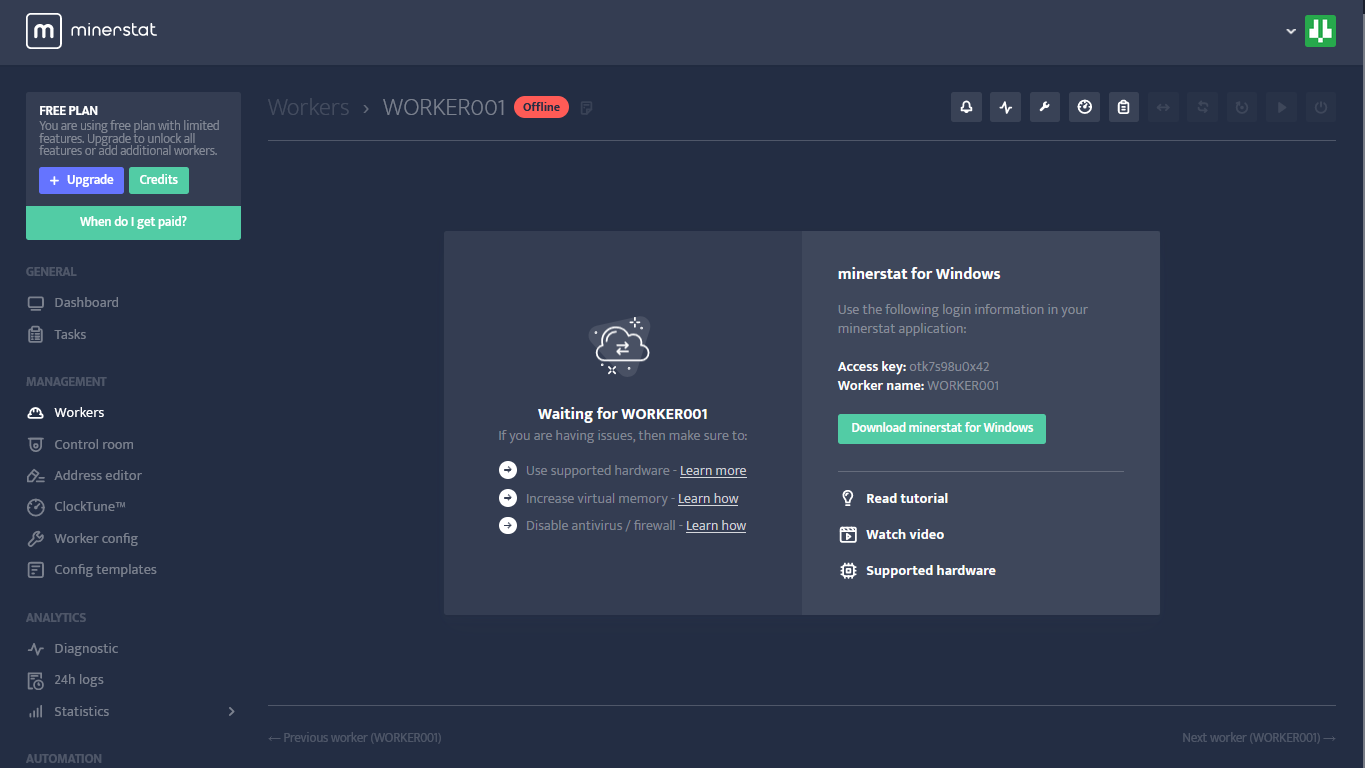Open the bell alerts icon in the toolbar

pyautogui.click(x=966, y=107)
